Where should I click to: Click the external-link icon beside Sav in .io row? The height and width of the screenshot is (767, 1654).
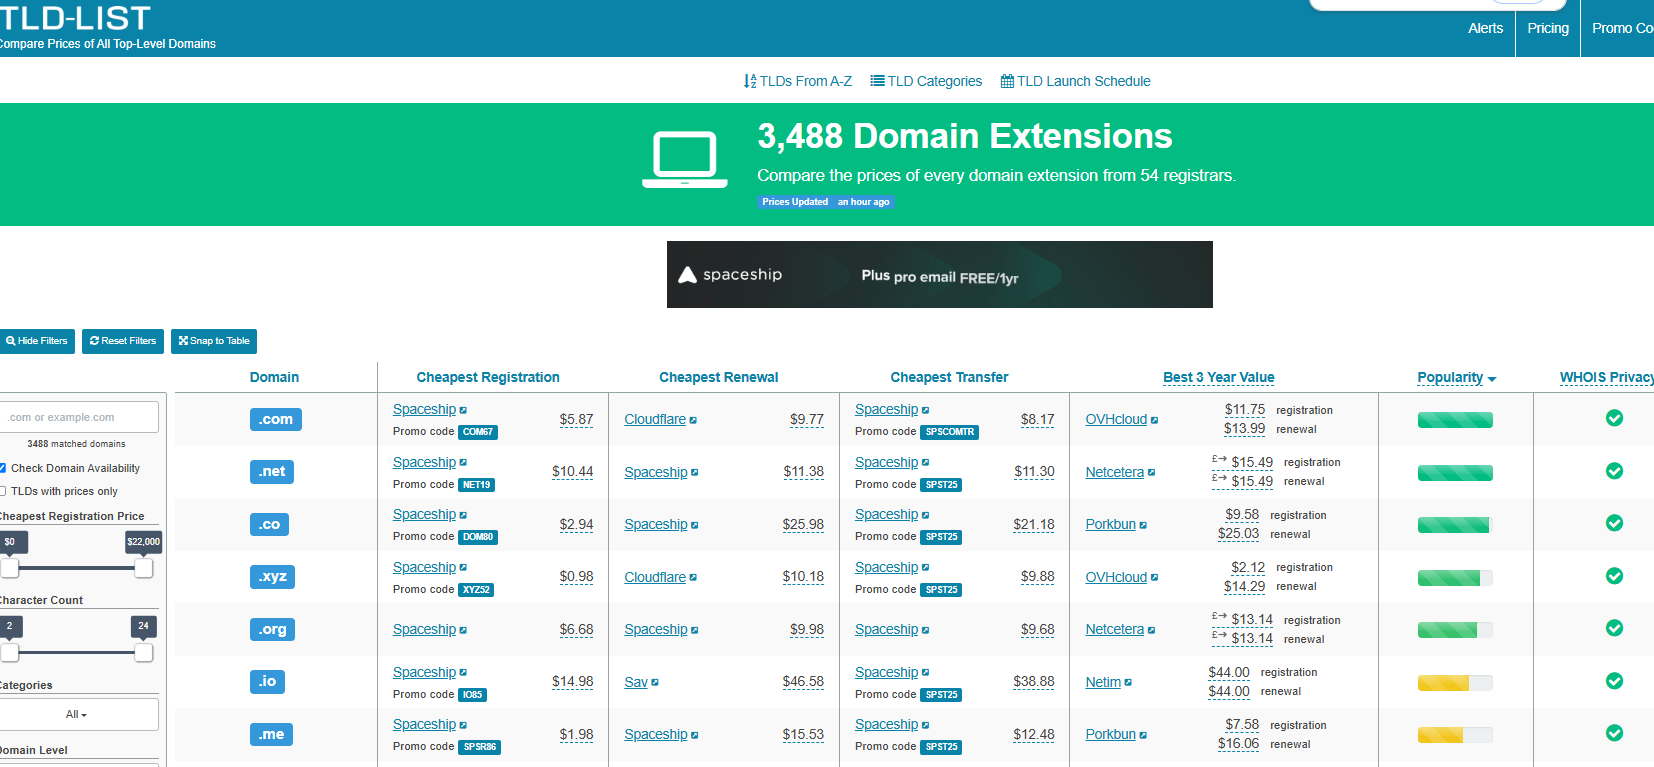coord(655,683)
